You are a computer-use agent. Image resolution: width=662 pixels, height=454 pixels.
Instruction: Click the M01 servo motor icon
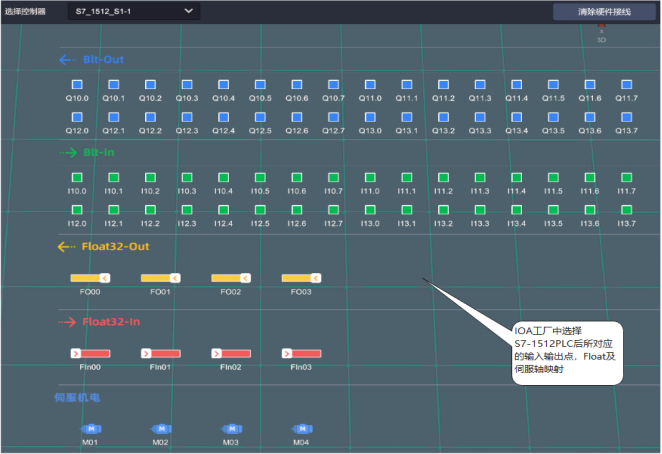[x=90, y=429]
